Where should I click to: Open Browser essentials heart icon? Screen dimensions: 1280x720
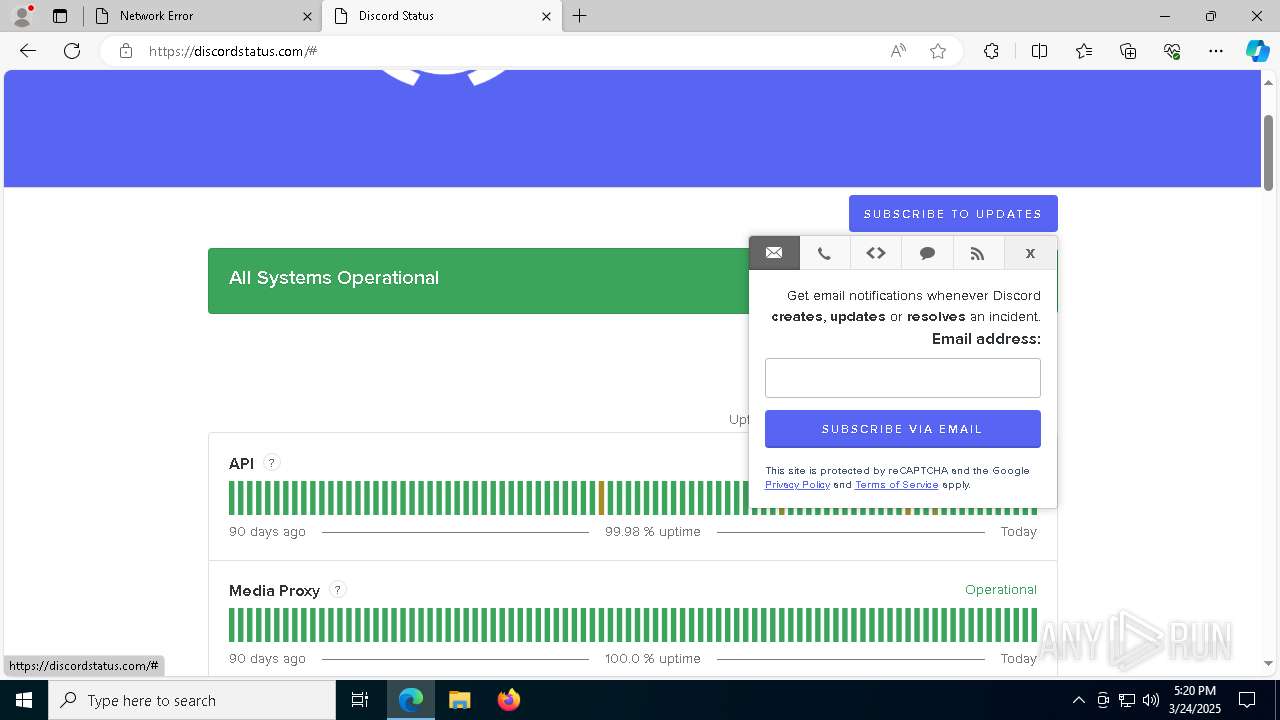(x=1172, y=51)
